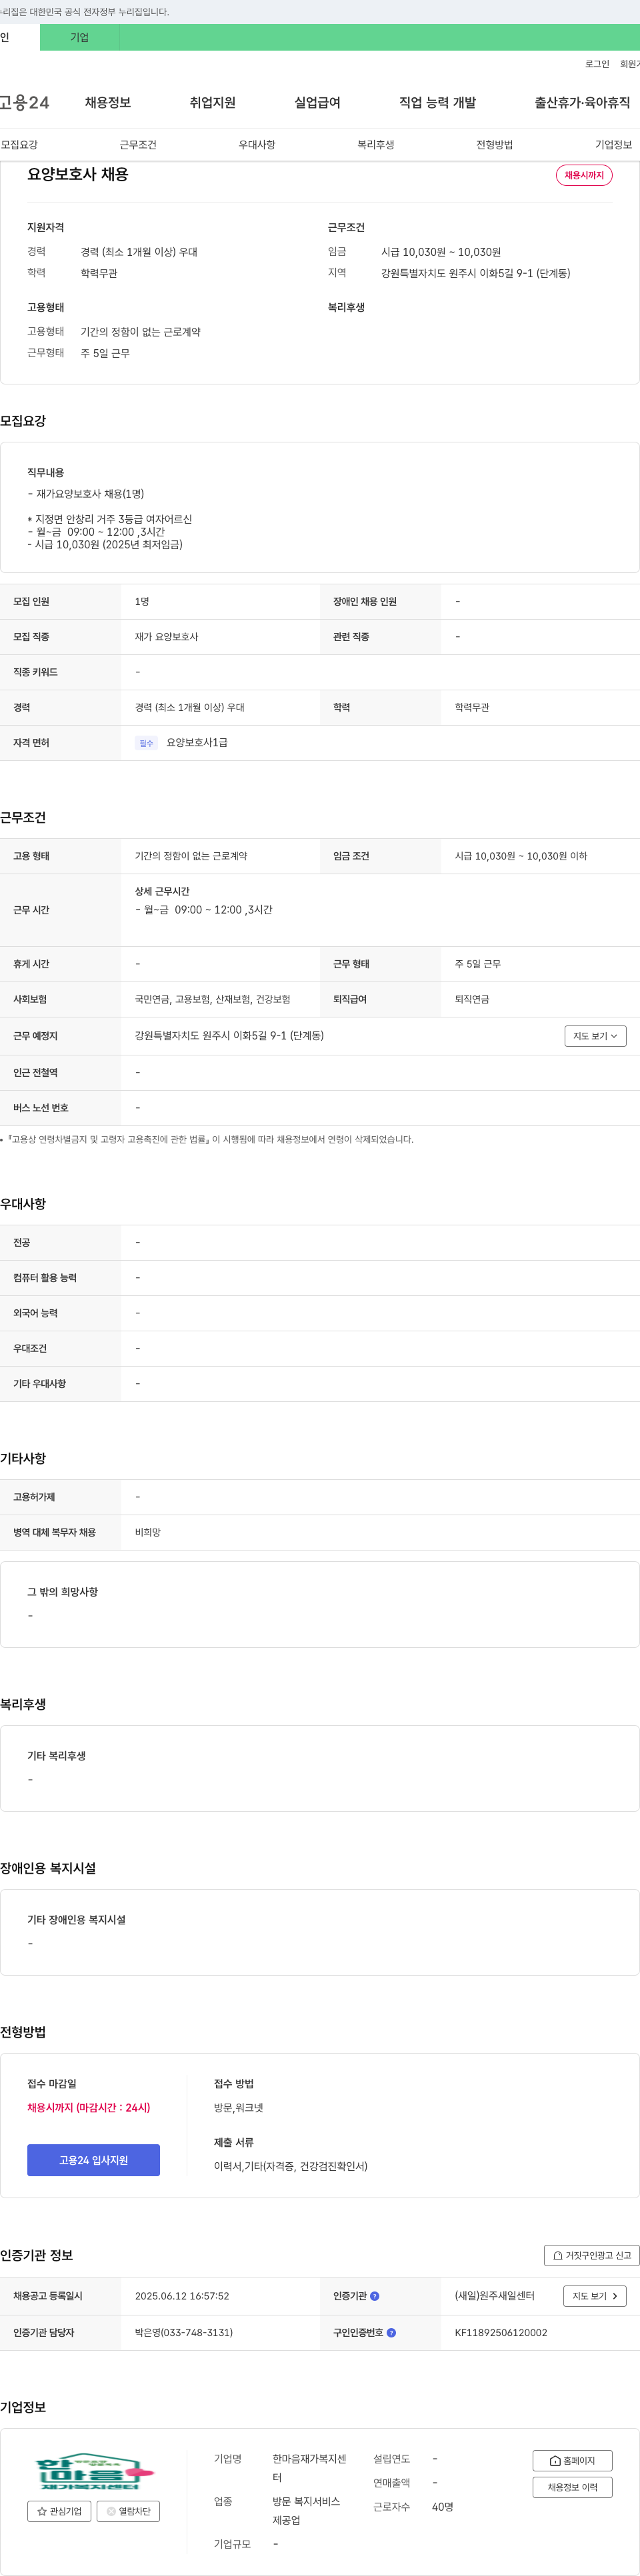Select the 40명 employee count
Viewport: 640px width, 2576px height.
click(443, 2507)
